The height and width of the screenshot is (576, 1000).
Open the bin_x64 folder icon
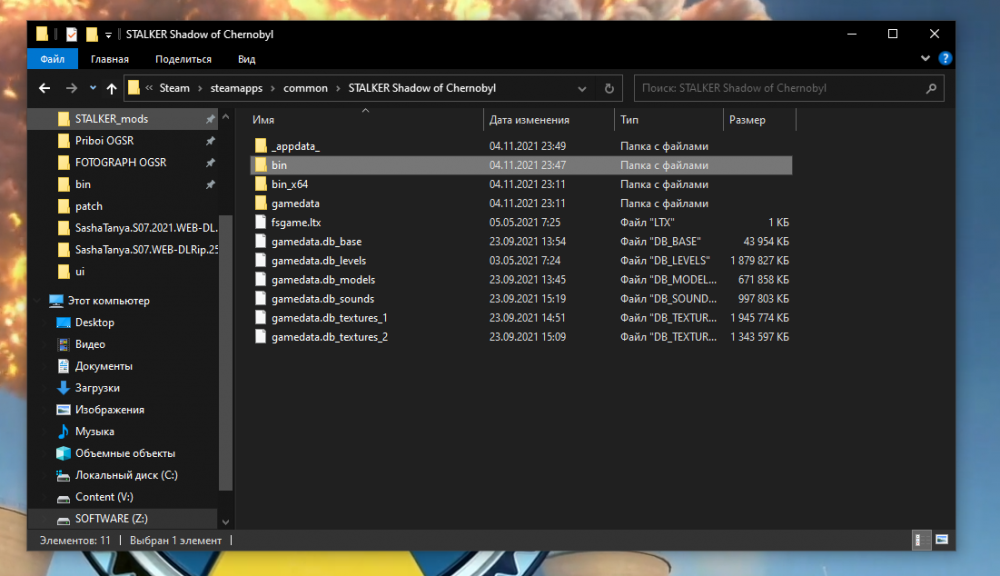click(261, 184)
